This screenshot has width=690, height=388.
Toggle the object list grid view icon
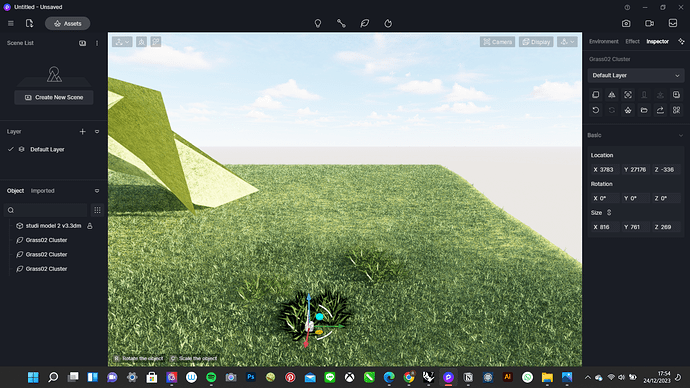point(97,210)
